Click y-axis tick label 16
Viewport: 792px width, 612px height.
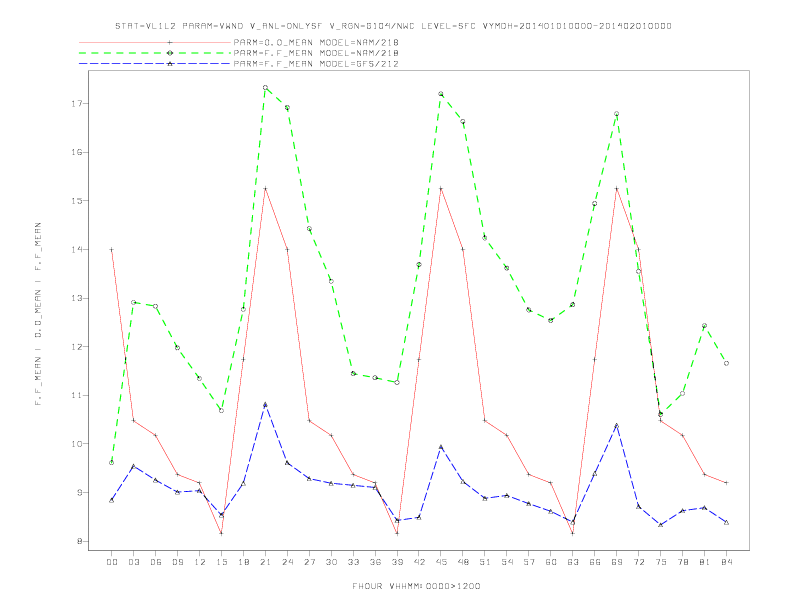tap(76, 152)
